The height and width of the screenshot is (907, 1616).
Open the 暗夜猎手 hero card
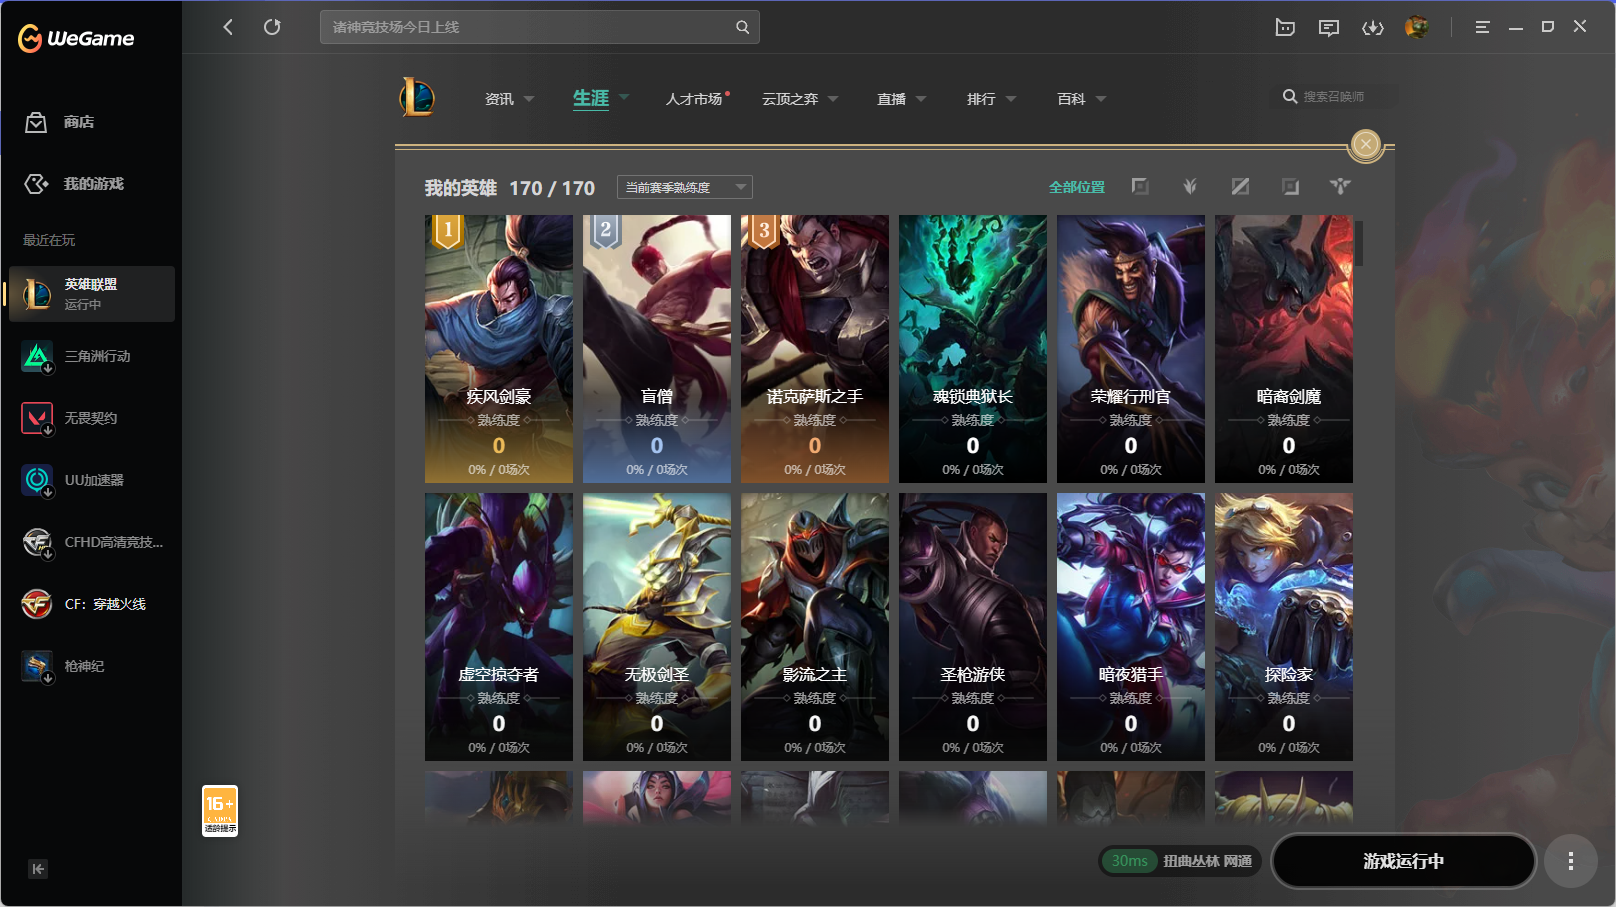[1131, 627]
